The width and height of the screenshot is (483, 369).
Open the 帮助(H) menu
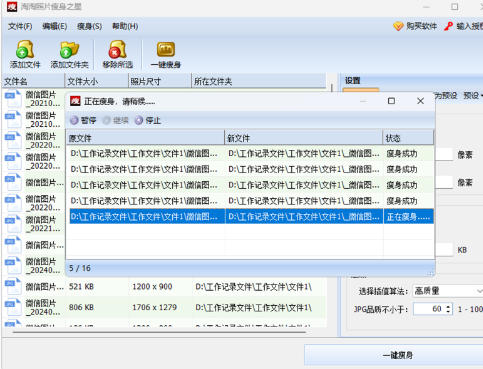coord(125,26)
